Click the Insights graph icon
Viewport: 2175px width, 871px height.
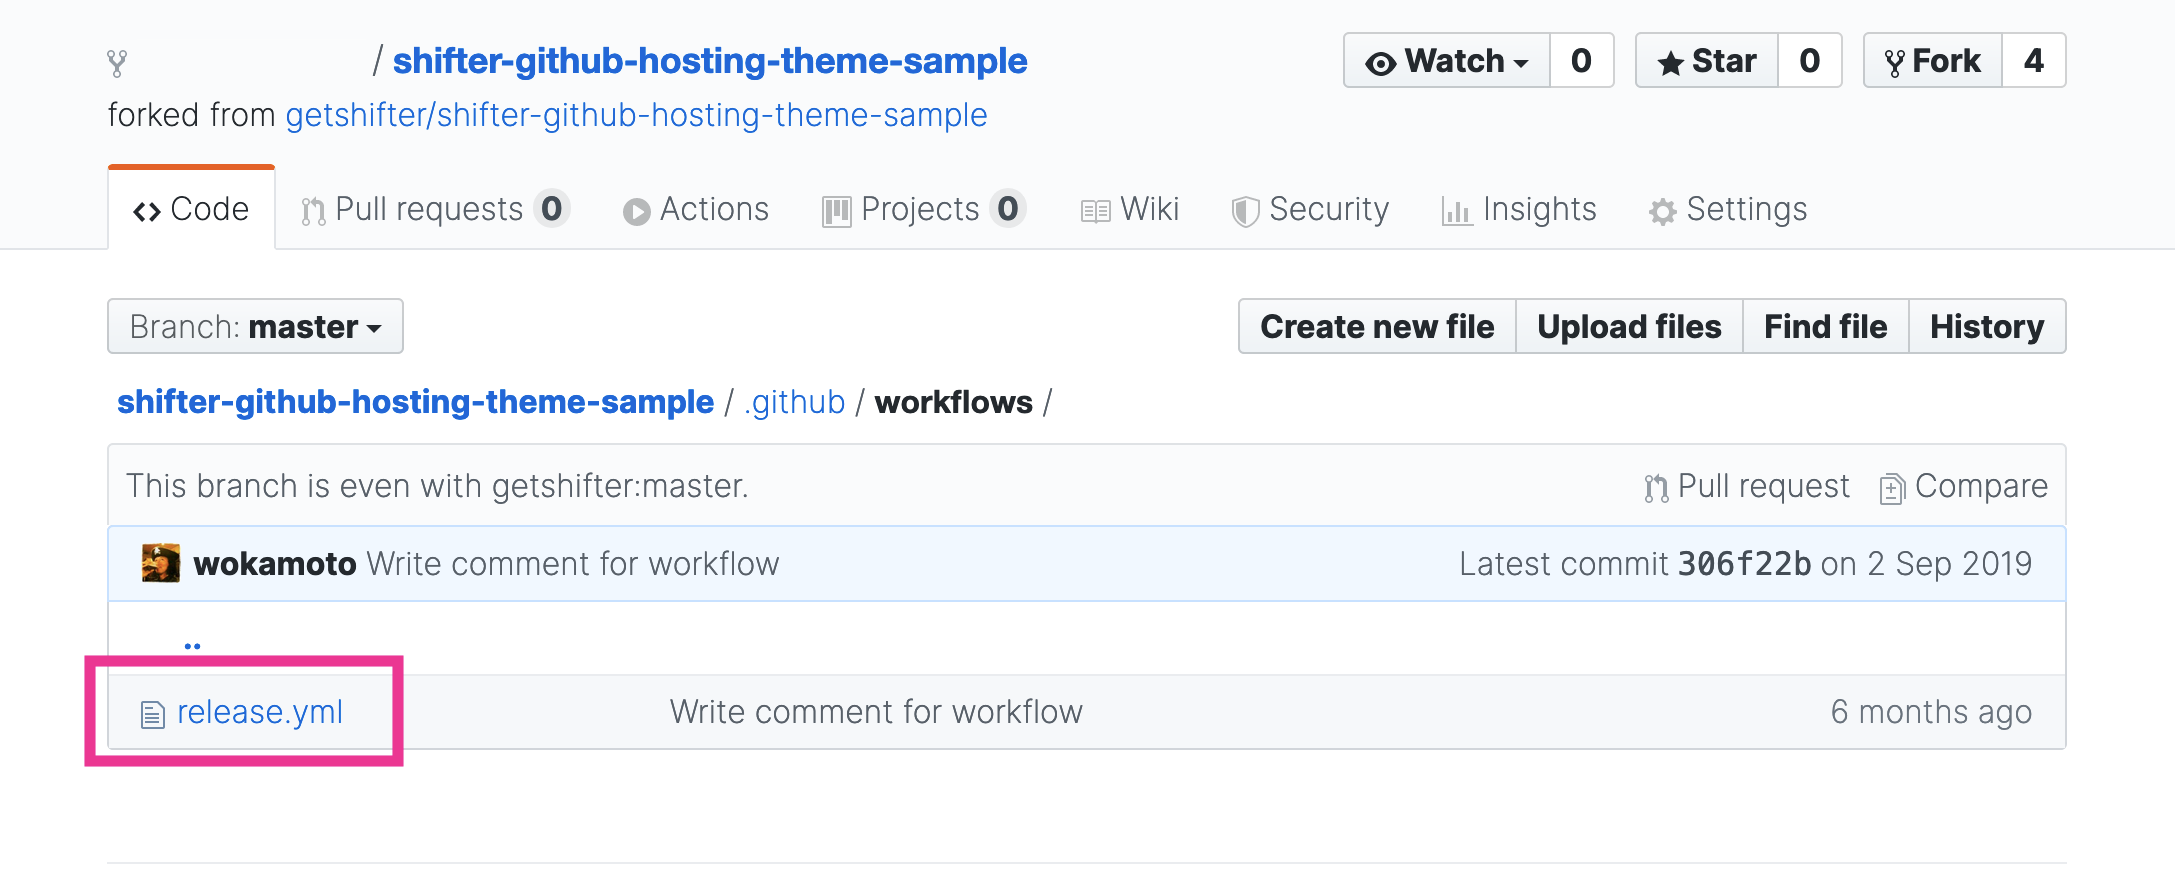click(x=1457, y=212)
